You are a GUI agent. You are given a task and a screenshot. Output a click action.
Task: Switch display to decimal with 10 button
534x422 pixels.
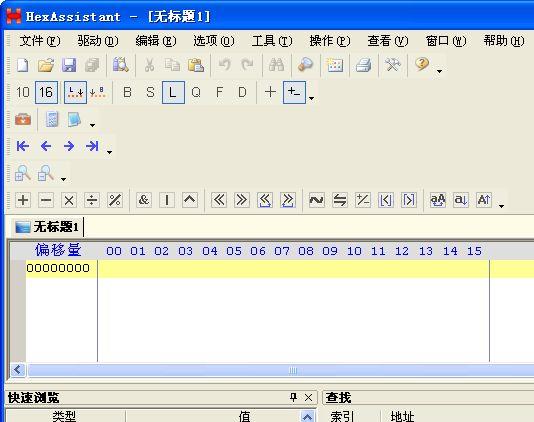(x=23, y=92)
